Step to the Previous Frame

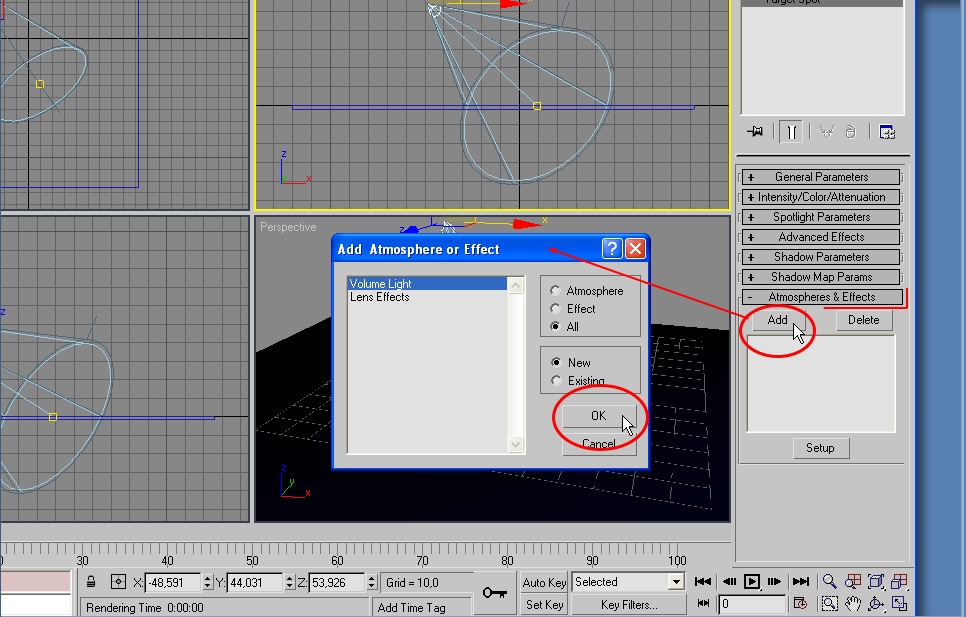coord(729,581)
